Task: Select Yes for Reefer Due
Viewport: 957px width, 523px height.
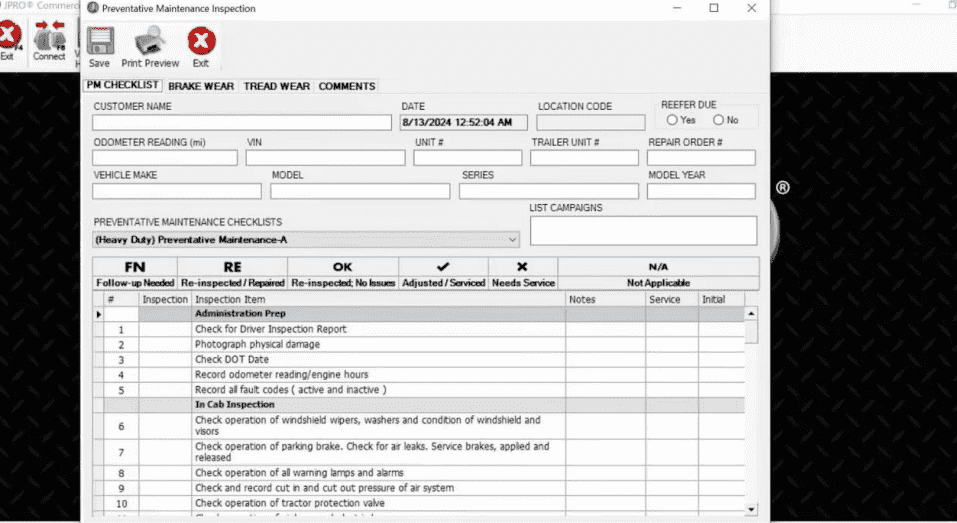Action: point(672,120)
